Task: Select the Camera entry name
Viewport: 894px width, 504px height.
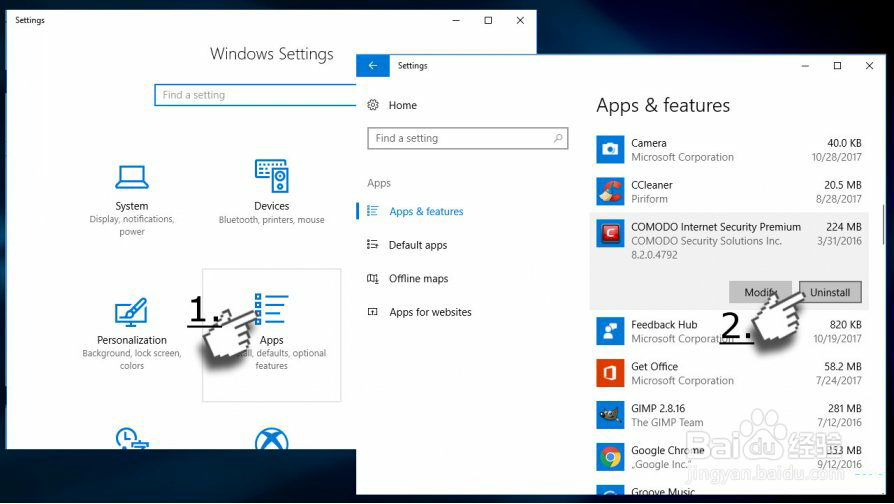Action: coord(649,143)
